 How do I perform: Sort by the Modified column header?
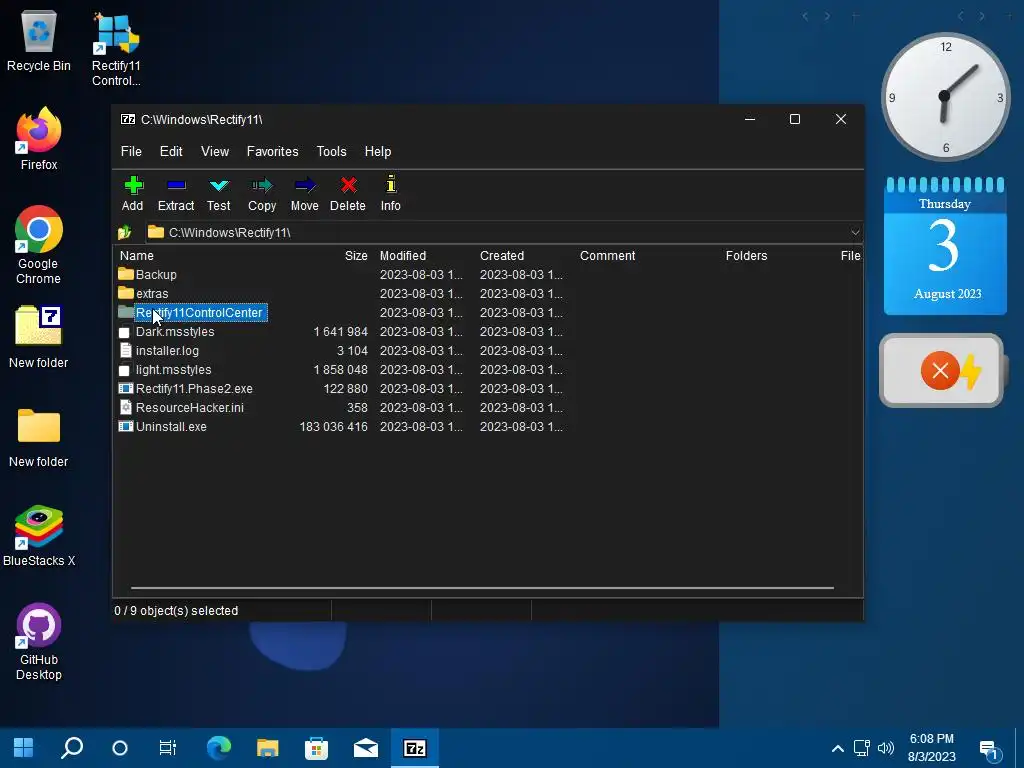[x=403, y=256]
